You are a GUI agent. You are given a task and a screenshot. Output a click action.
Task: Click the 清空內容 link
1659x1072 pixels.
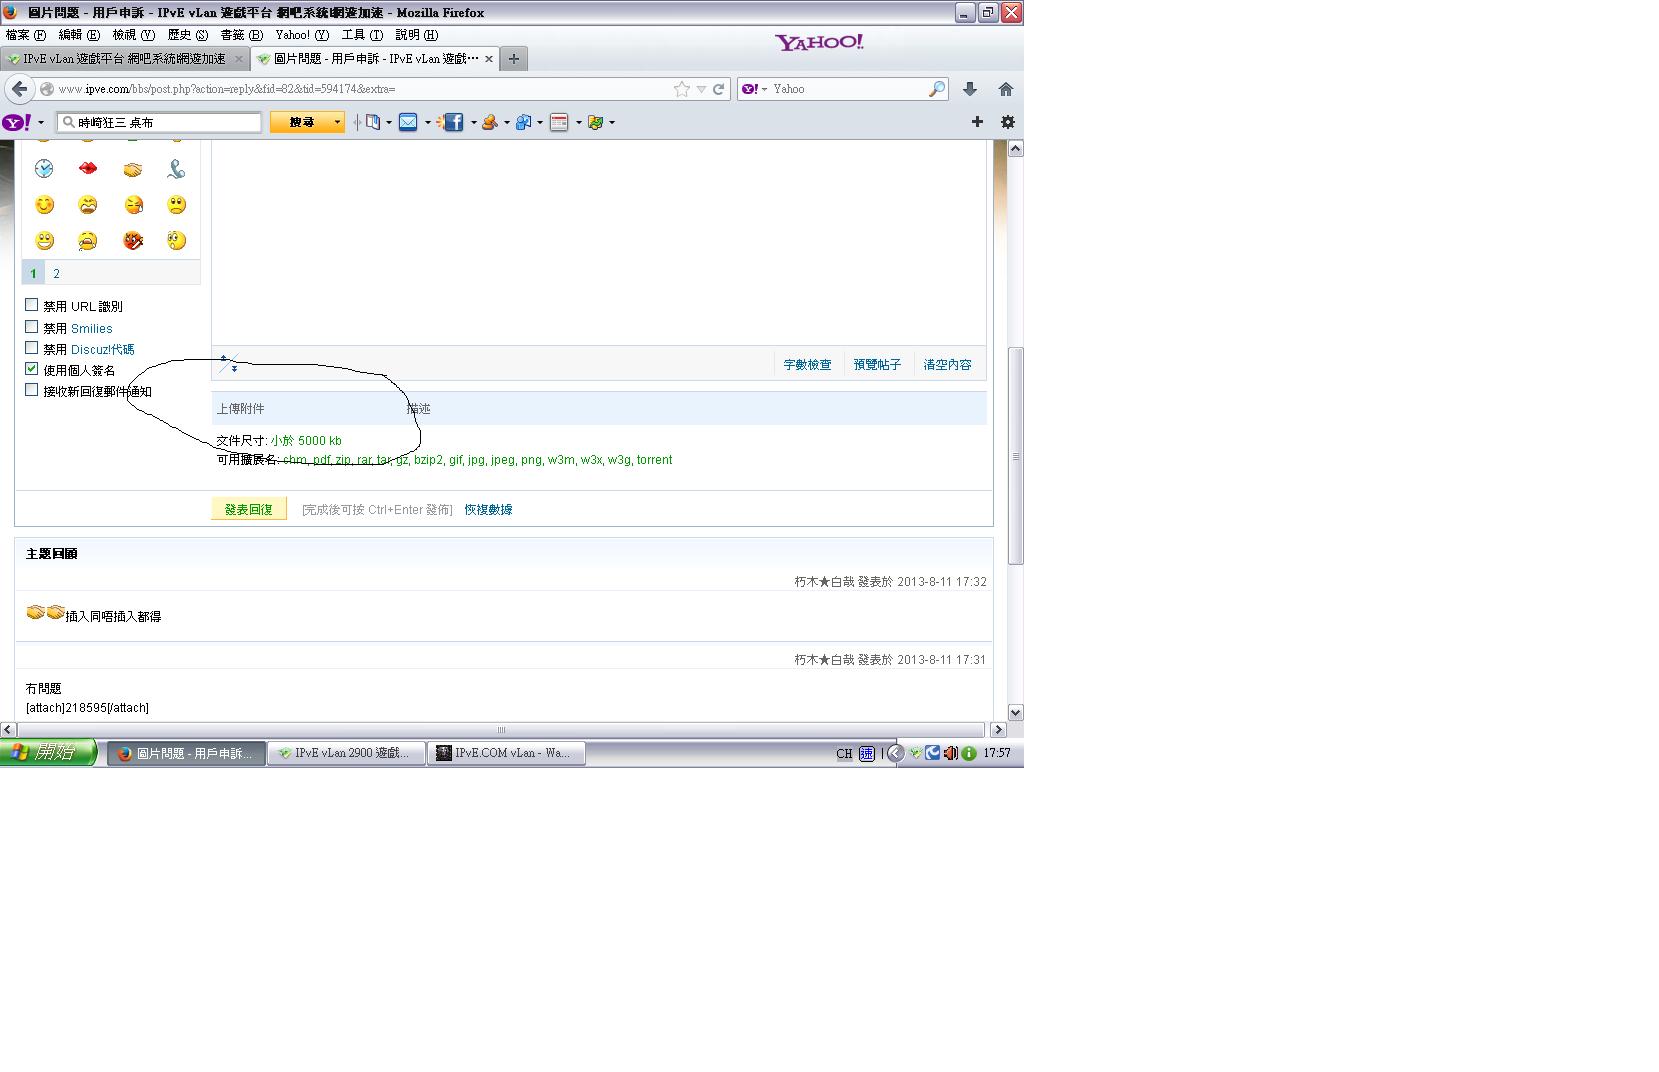coord(947,365)
